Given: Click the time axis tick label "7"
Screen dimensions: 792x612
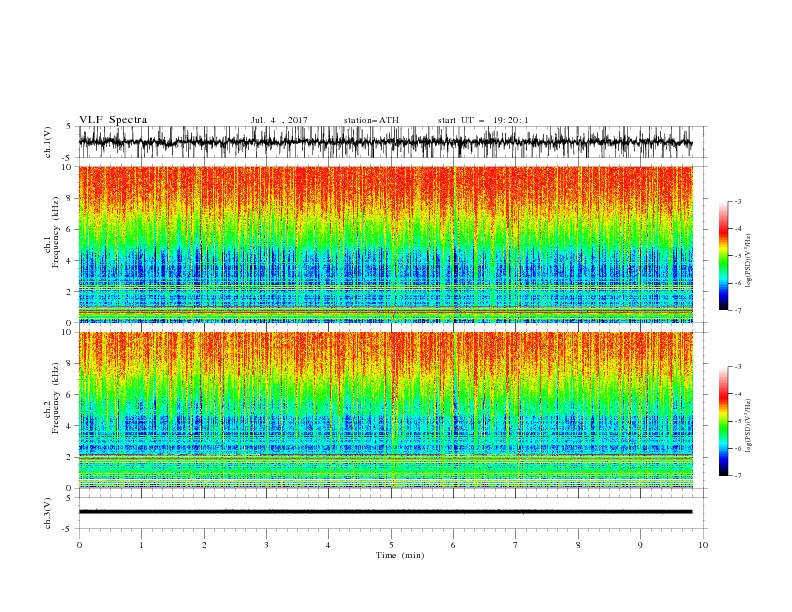Looking at the screenshot, I should pyautogui.click(x=516, y=545).
